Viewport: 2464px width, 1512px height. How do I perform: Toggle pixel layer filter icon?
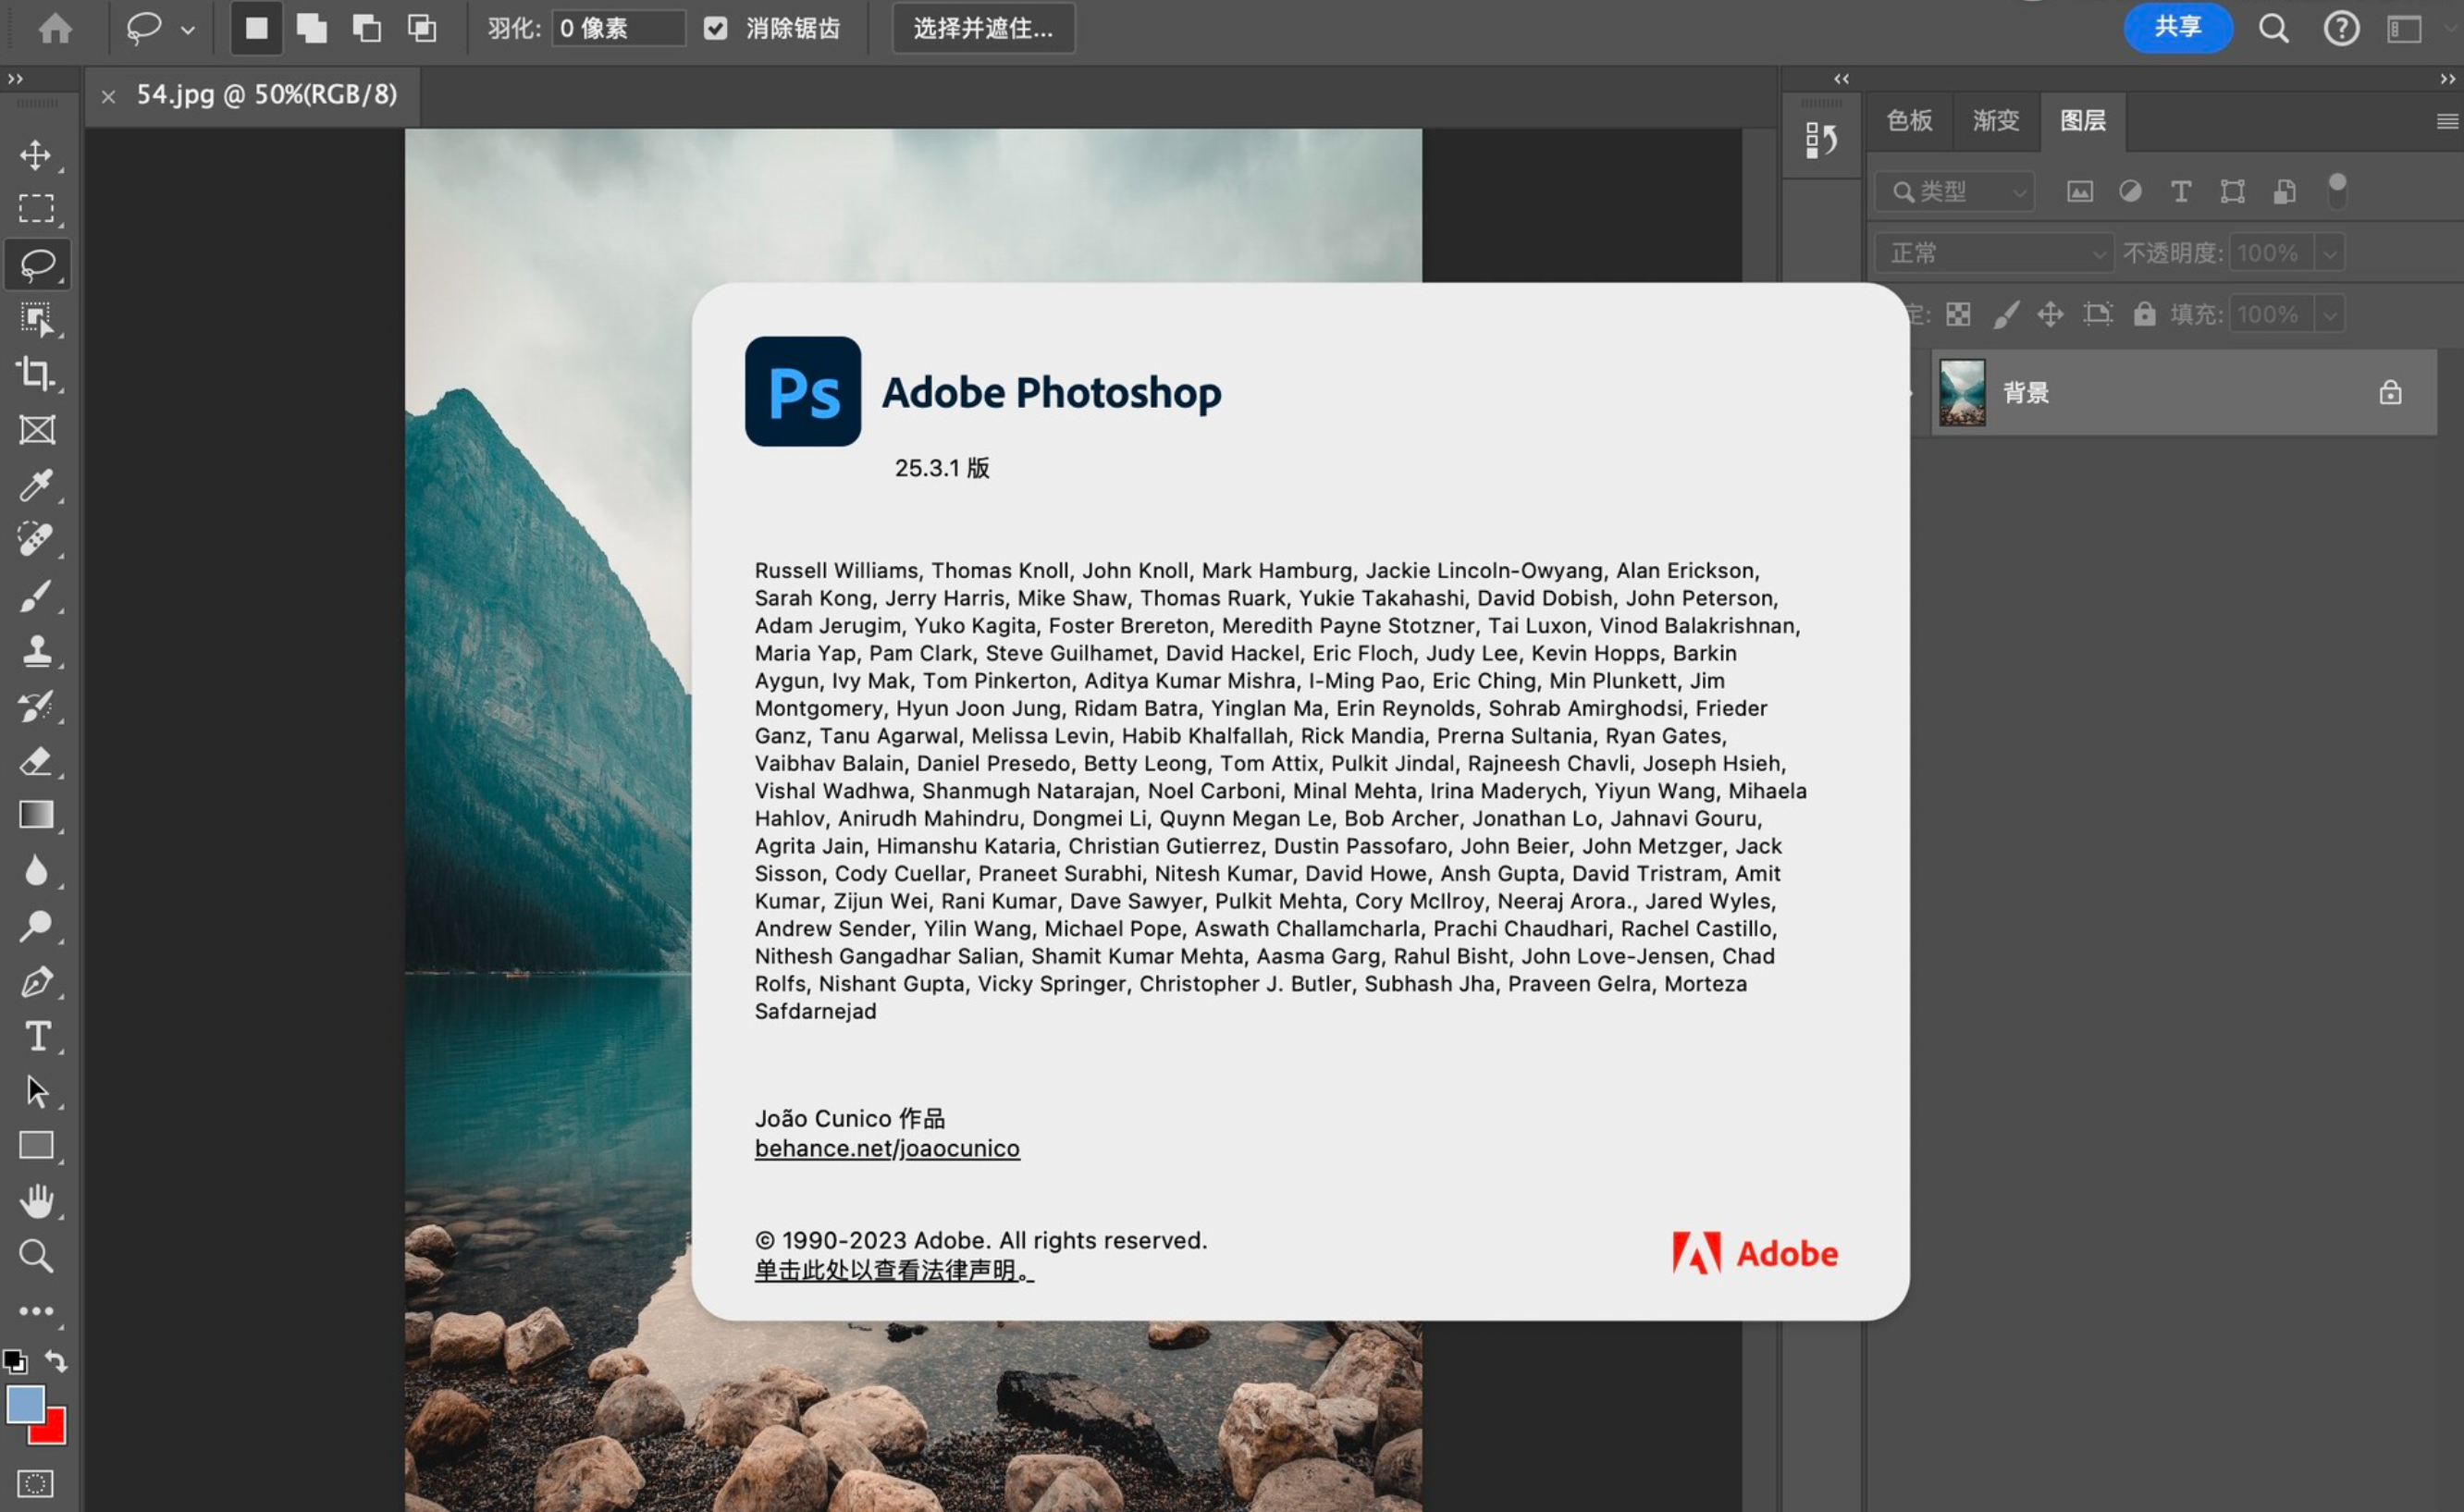(x=2079, y=191)
